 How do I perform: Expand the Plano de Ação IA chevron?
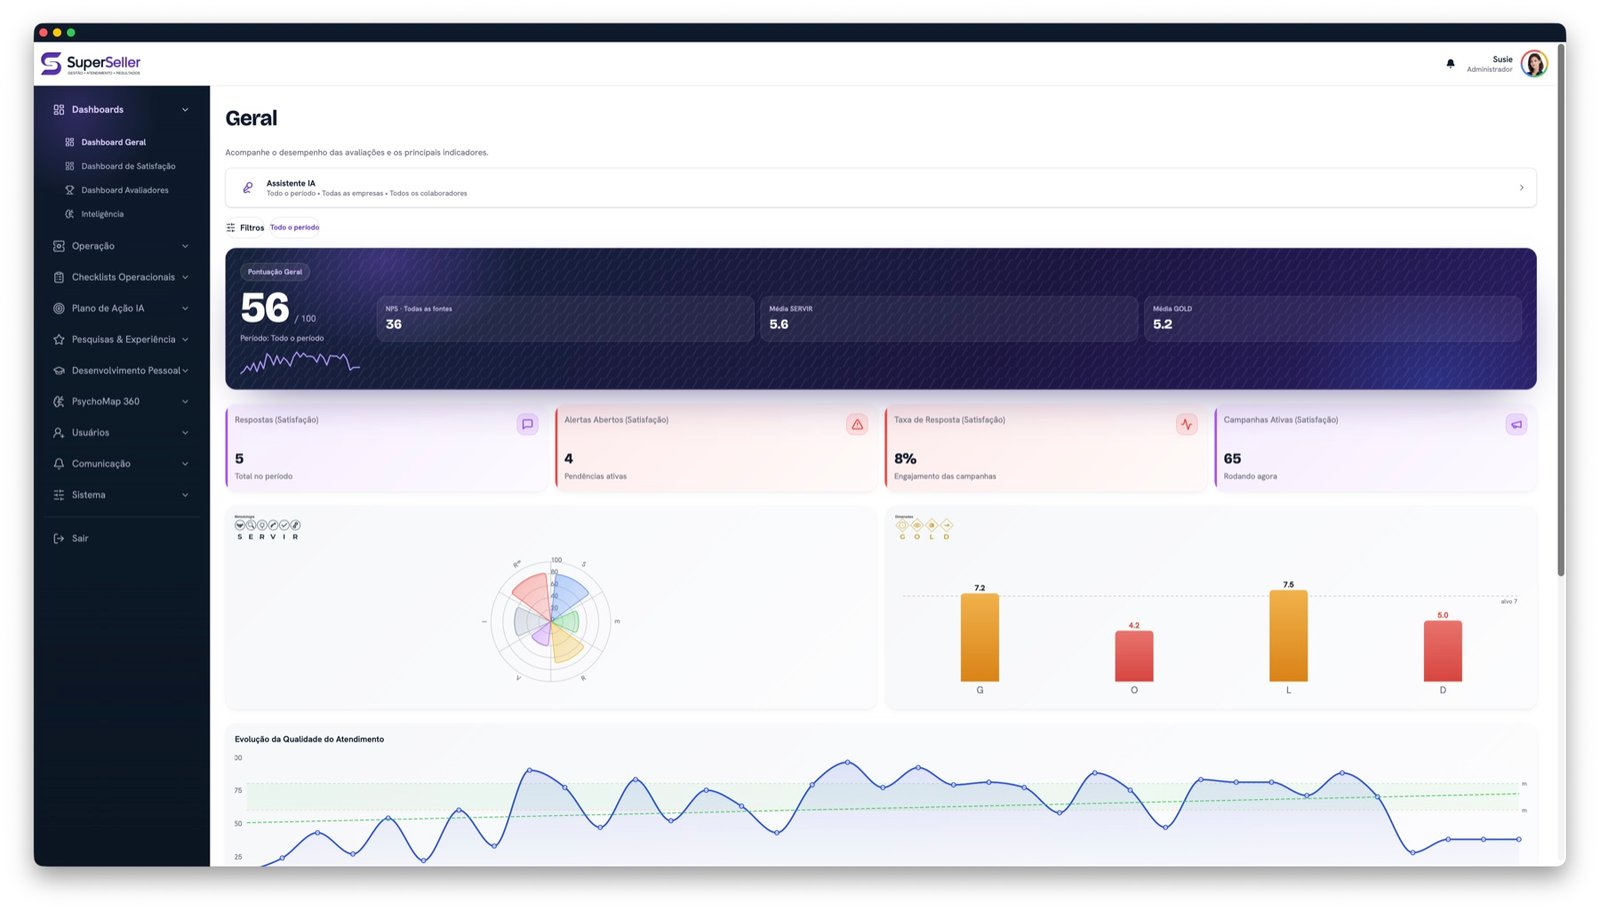tap(185, 308)
